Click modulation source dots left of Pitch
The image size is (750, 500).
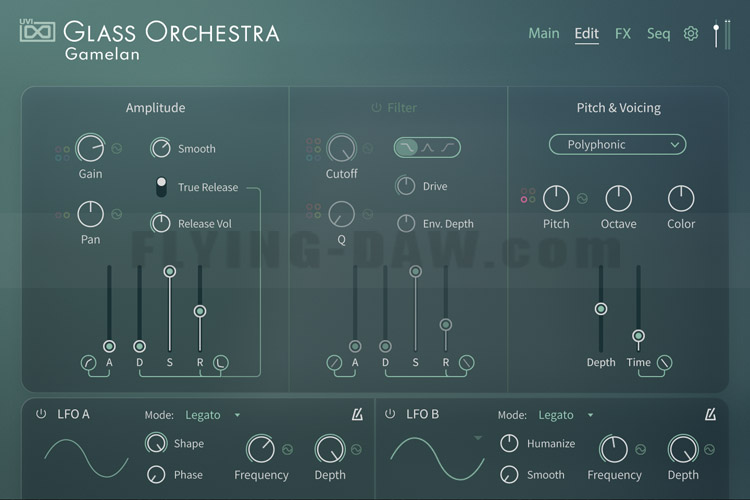tap(528, 195)
